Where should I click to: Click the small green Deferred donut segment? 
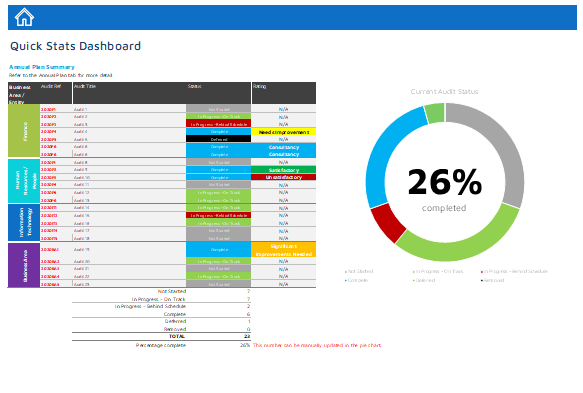(x=435, y=113)
